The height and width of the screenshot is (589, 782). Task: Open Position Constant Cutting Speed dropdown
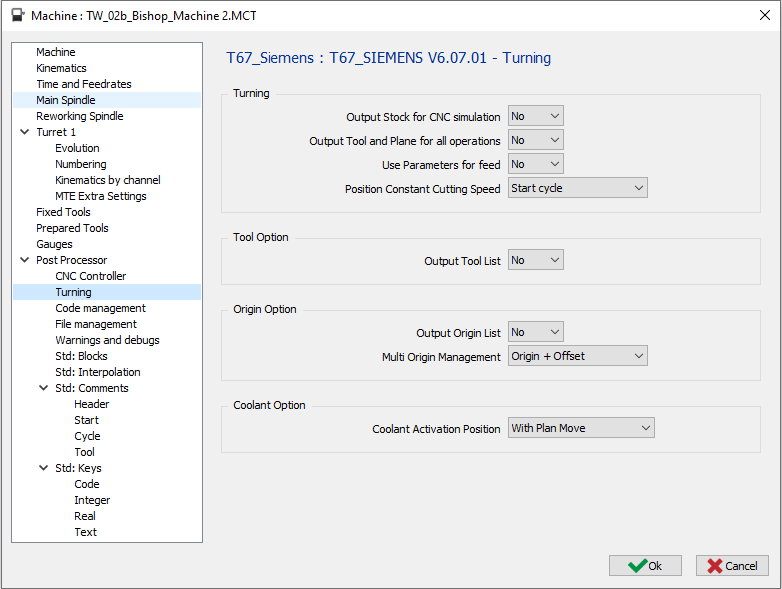577,188
